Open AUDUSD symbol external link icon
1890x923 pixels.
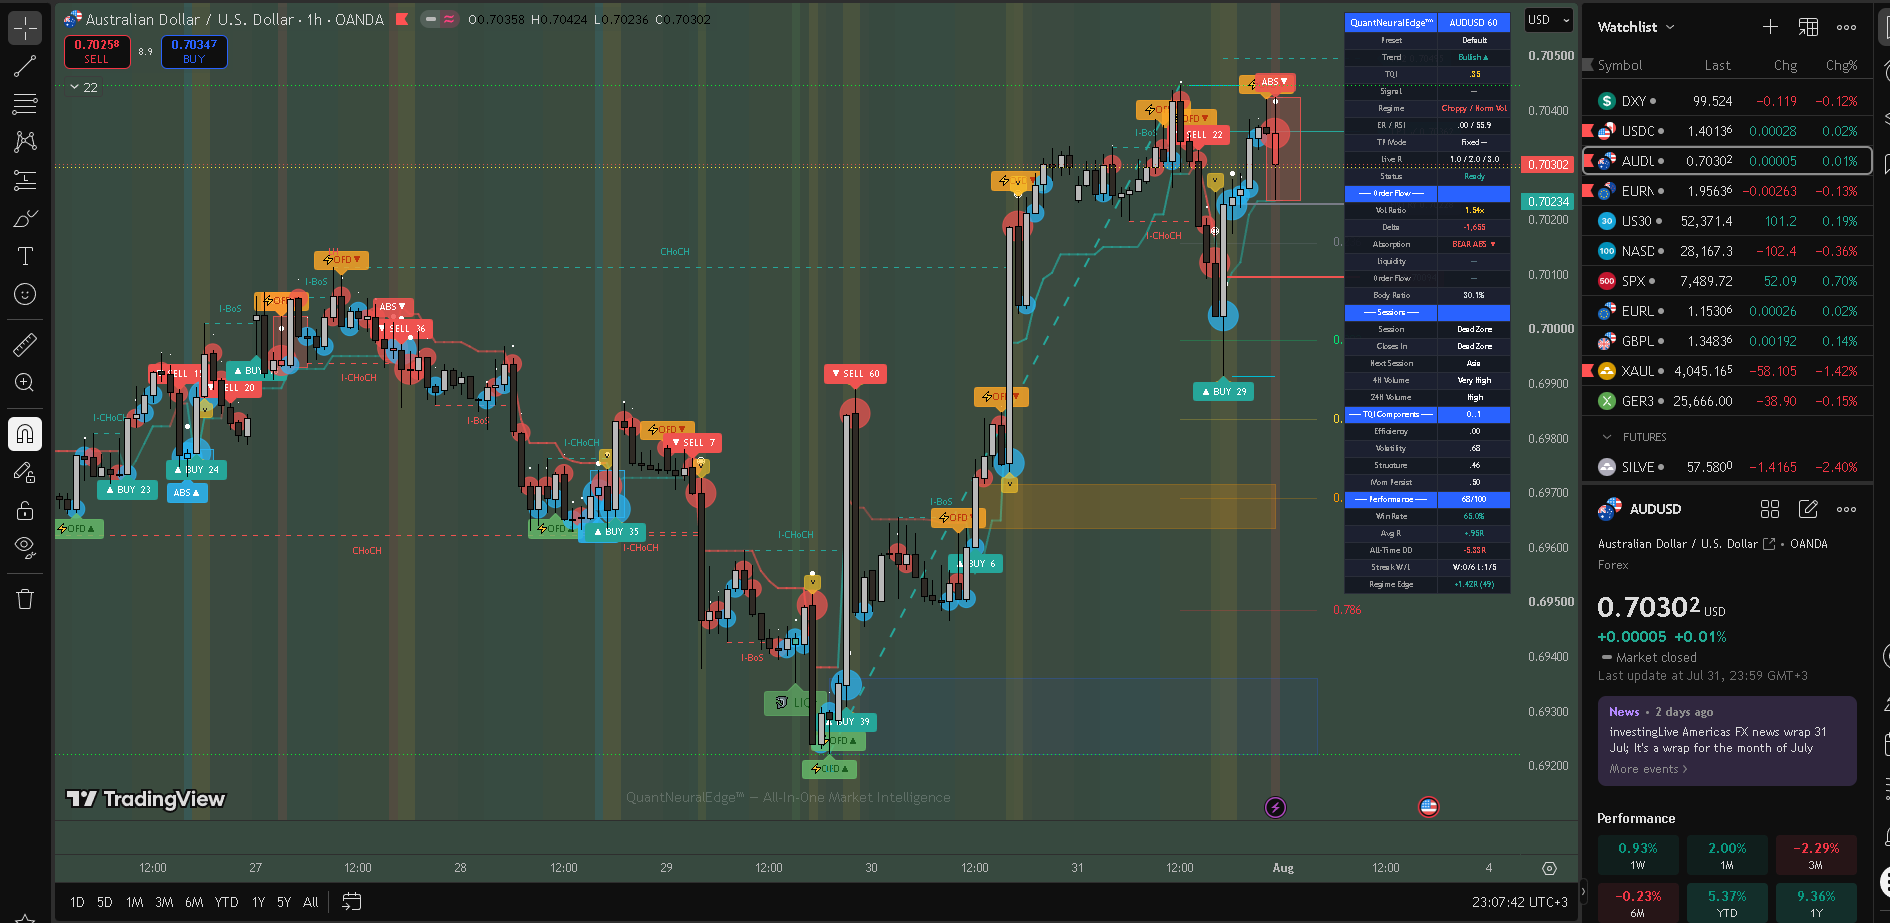coord(1768,544)
